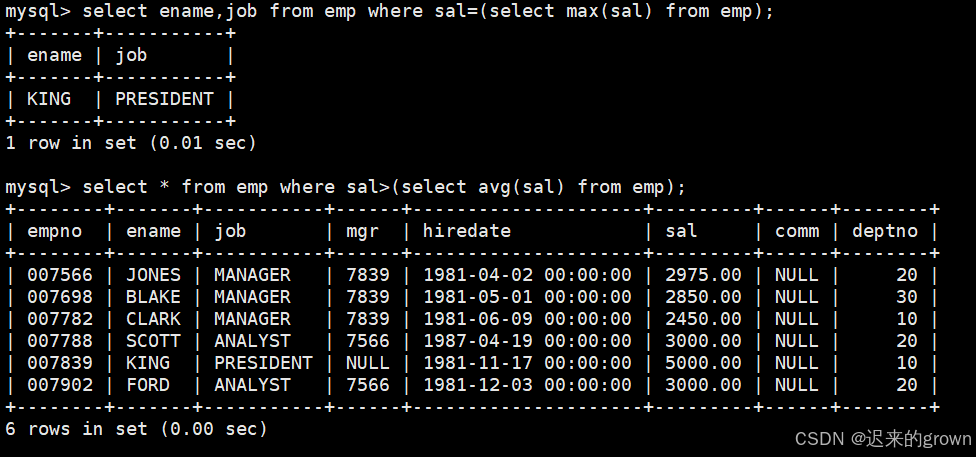The image size is (976, 457).
Task: Click the name 'SCOTT'
Action: pyautogui.click(x=153, y=341)
